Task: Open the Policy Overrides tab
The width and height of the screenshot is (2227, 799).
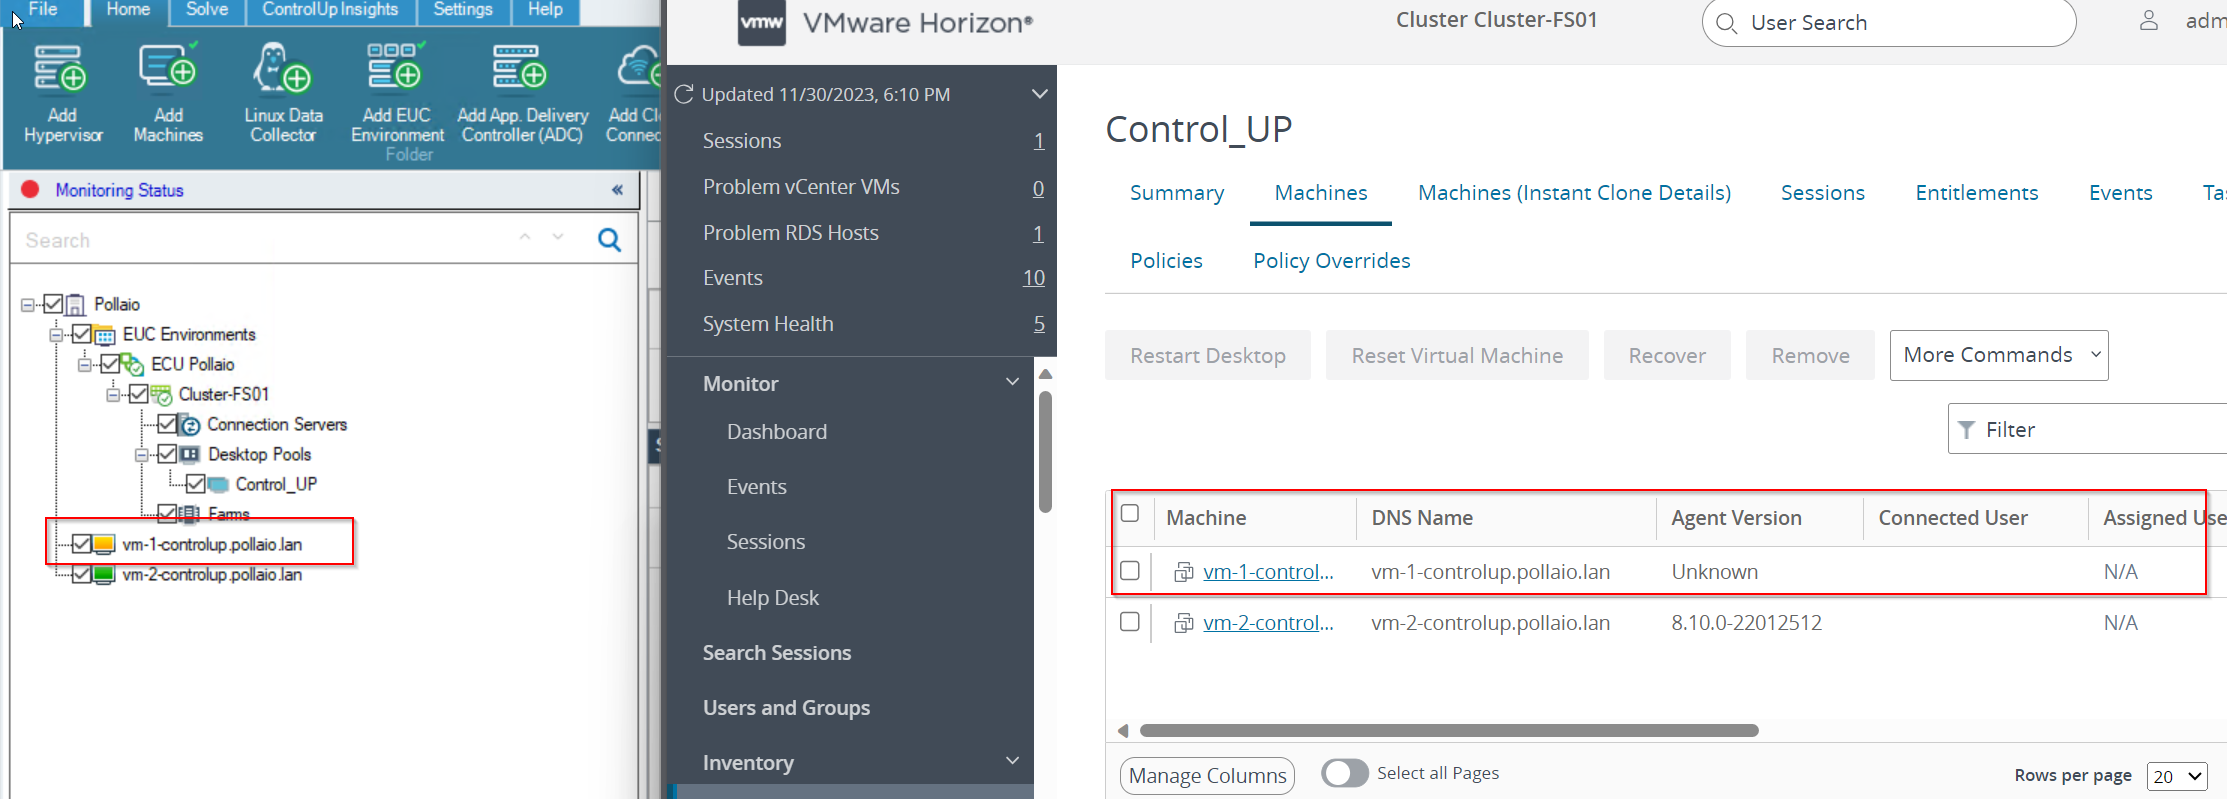Action: pos(1331,261)
